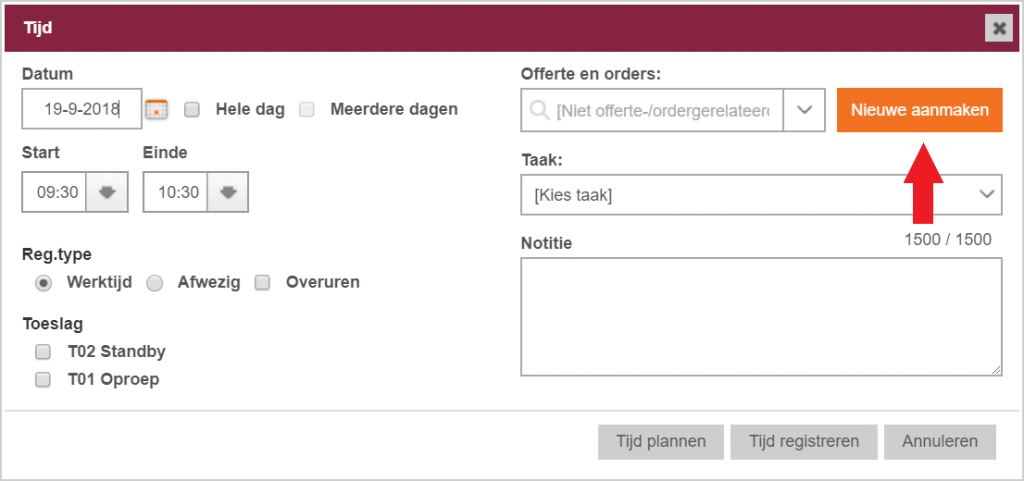Open the Kies taak dropdown

761,194
